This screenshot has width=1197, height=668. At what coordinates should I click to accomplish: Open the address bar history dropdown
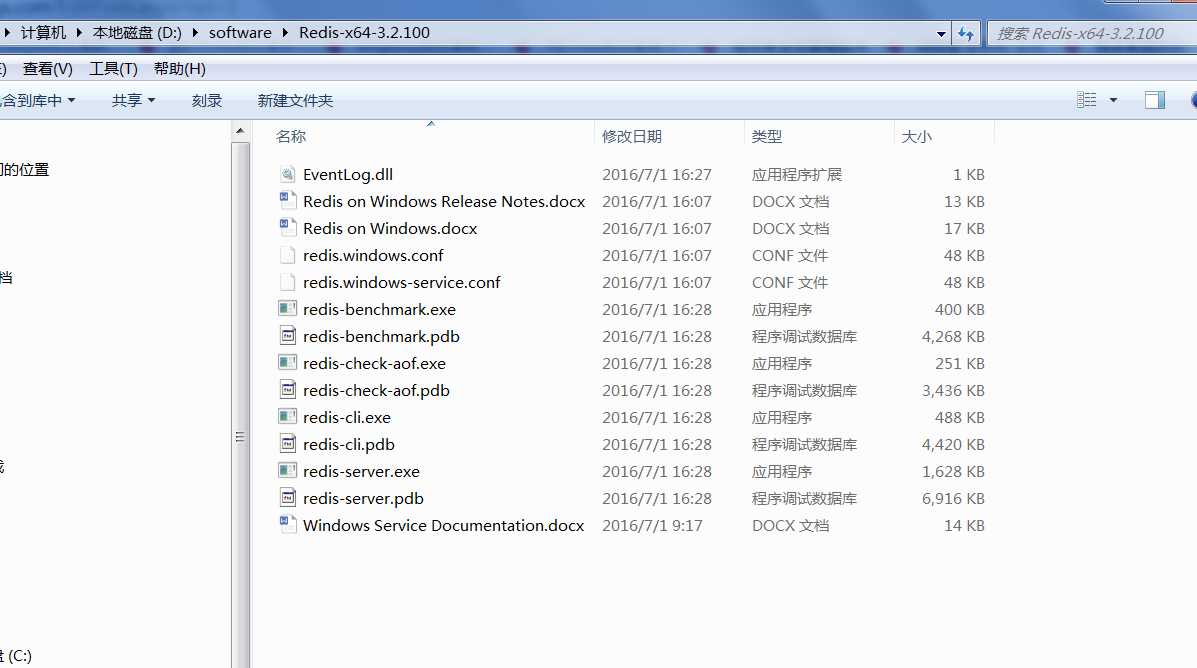[940, 34]
